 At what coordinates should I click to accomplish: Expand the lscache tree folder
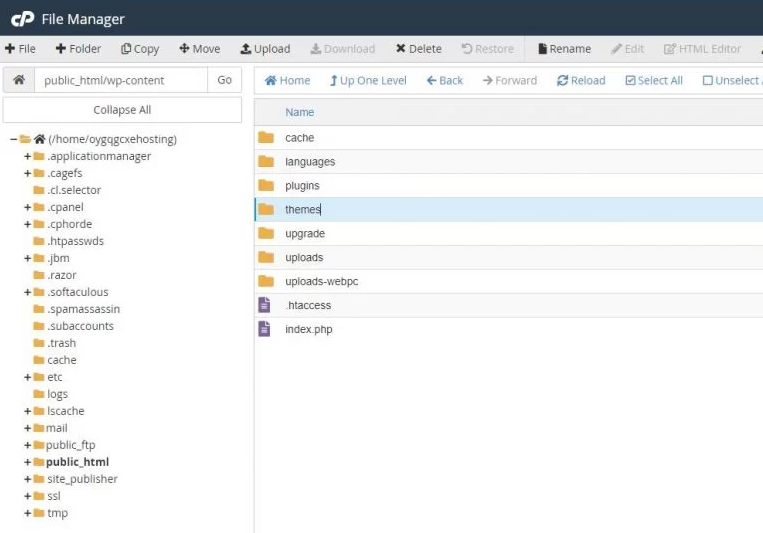[27, 411]
